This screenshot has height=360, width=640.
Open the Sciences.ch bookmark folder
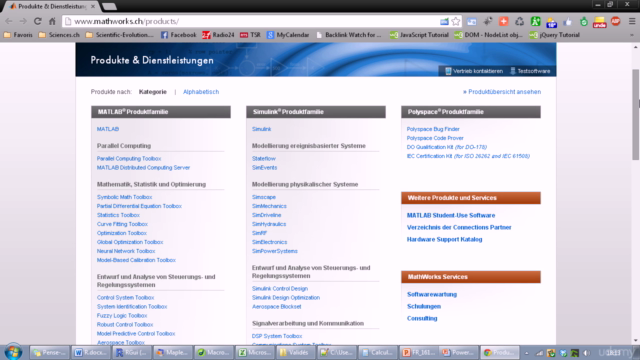[59, 35]
